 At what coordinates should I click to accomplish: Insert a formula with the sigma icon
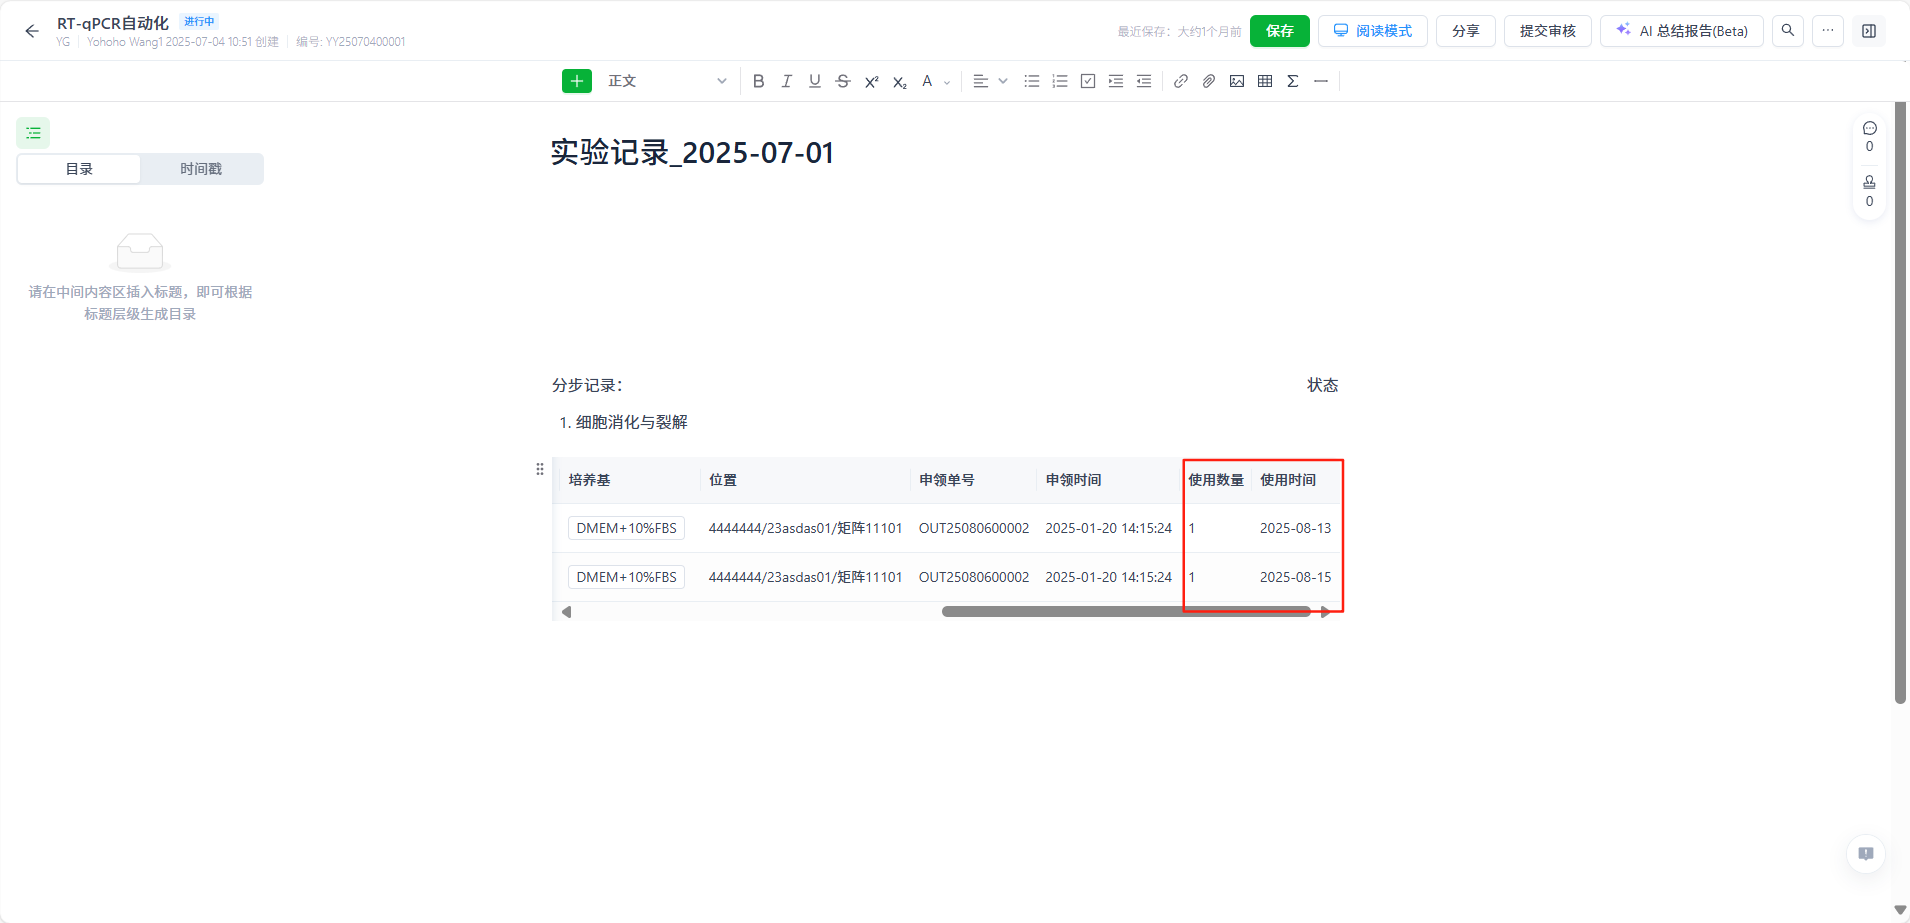(1293, 81)
